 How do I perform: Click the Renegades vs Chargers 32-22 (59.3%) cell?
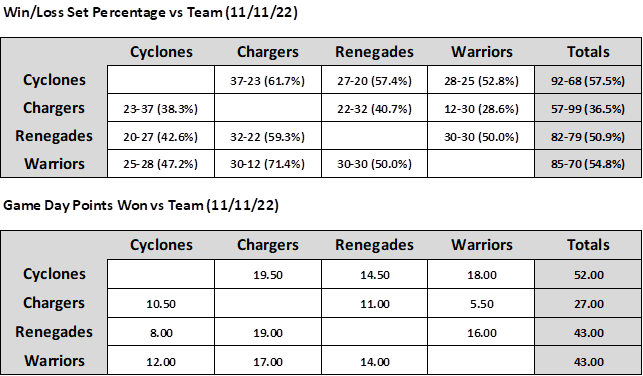coord(268,135)
